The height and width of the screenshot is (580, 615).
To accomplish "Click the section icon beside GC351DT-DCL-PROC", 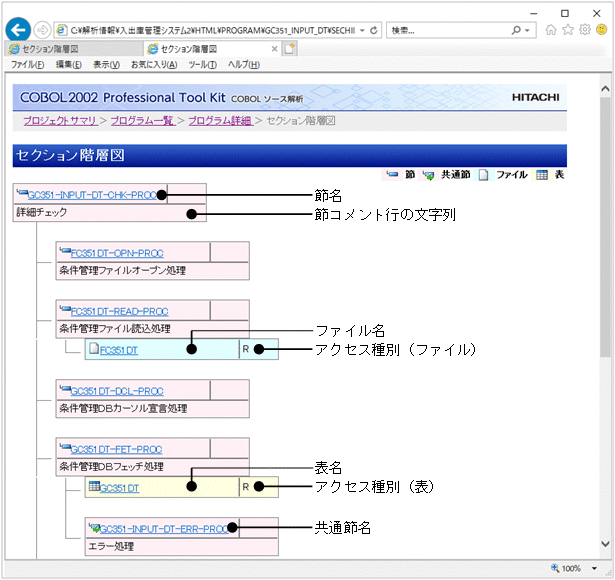I will coord(65,389).
